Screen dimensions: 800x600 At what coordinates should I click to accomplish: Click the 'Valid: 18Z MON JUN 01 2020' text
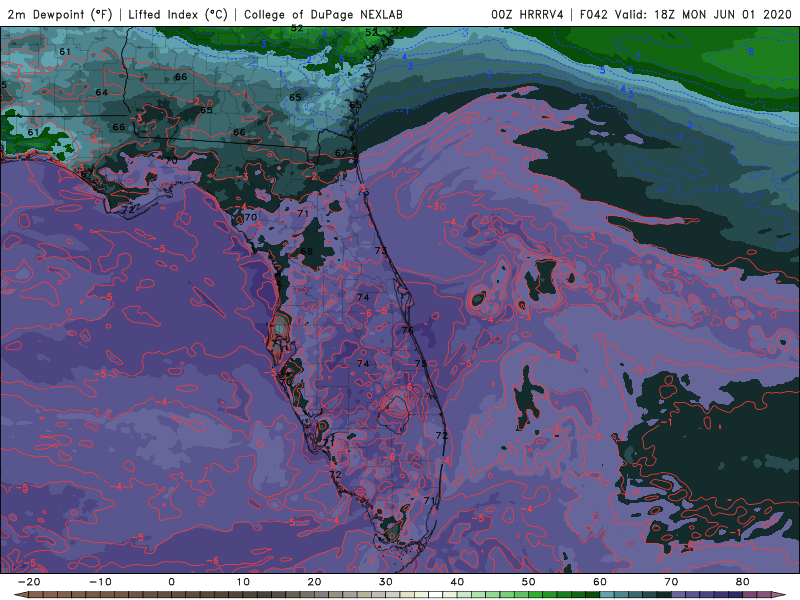pos(703,15)
